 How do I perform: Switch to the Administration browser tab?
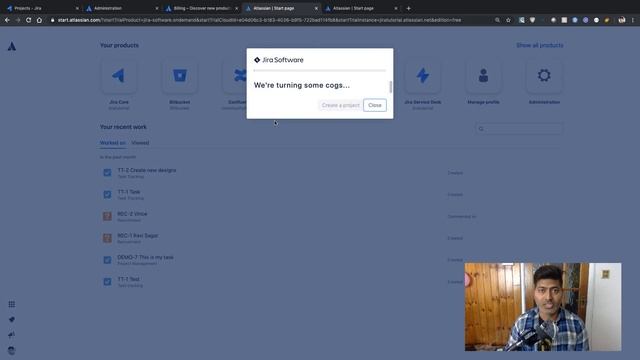coord(121,8)
